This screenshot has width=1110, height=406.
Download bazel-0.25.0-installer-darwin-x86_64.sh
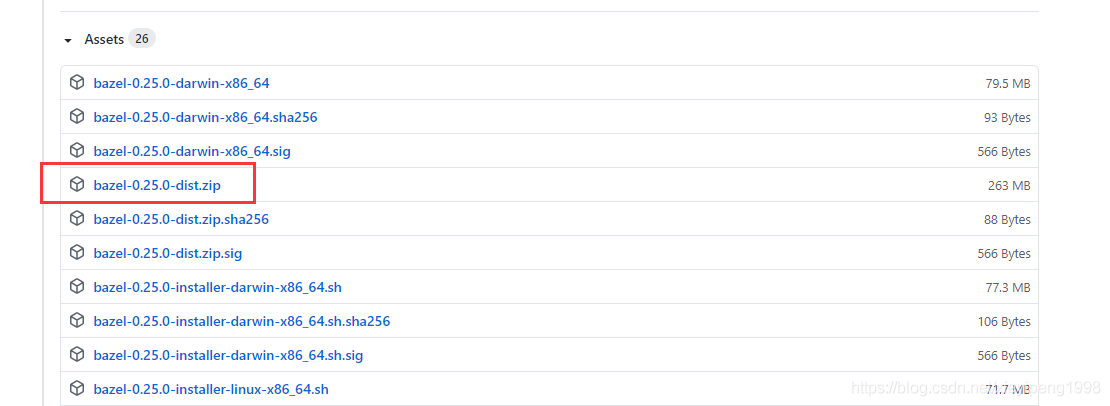click(218, 287)
